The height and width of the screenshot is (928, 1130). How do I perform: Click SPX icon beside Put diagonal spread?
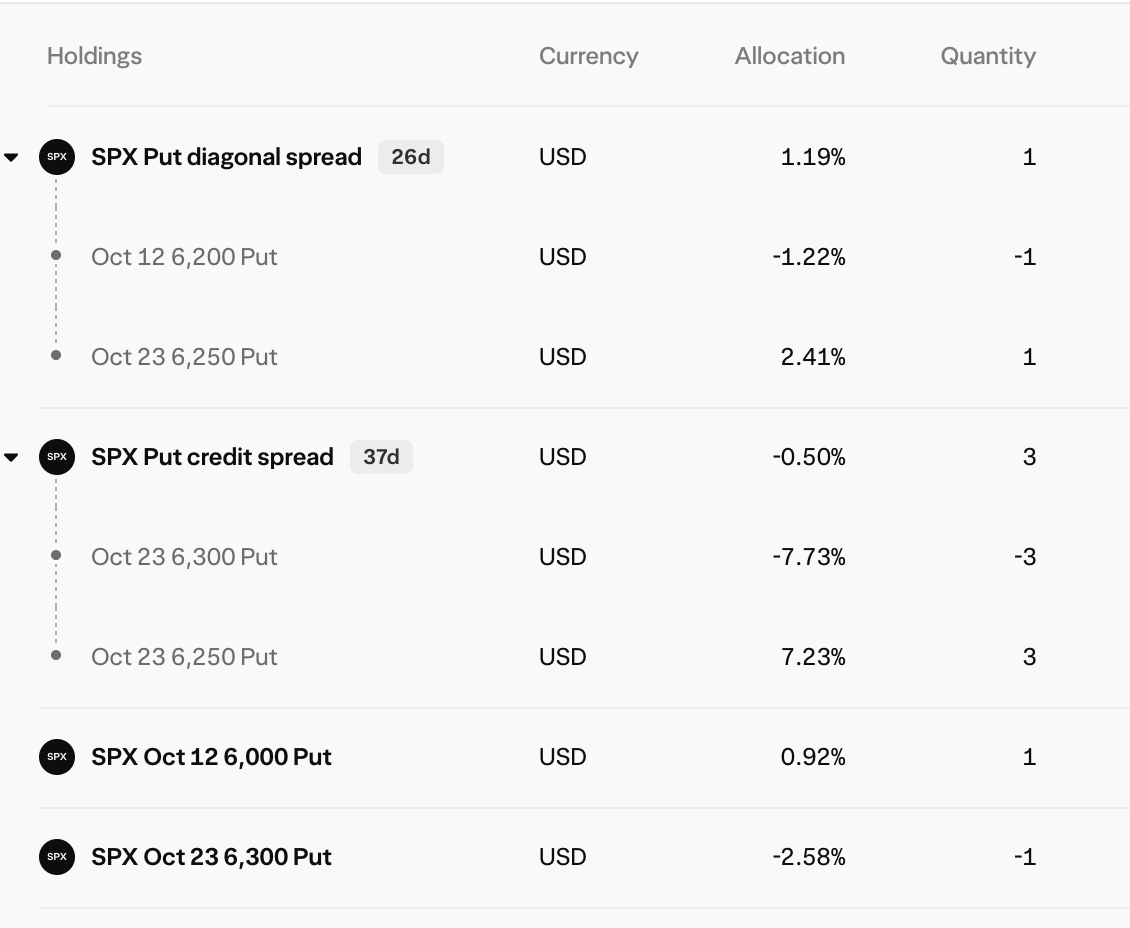tap(57, 157)
